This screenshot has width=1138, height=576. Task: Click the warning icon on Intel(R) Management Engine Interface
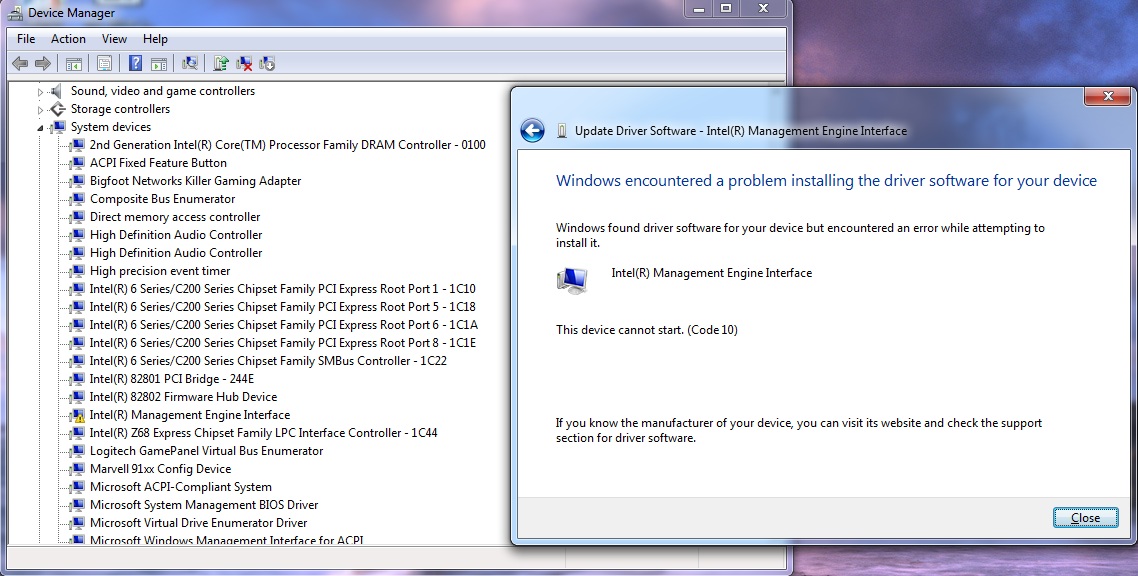(x=77, y=416)
